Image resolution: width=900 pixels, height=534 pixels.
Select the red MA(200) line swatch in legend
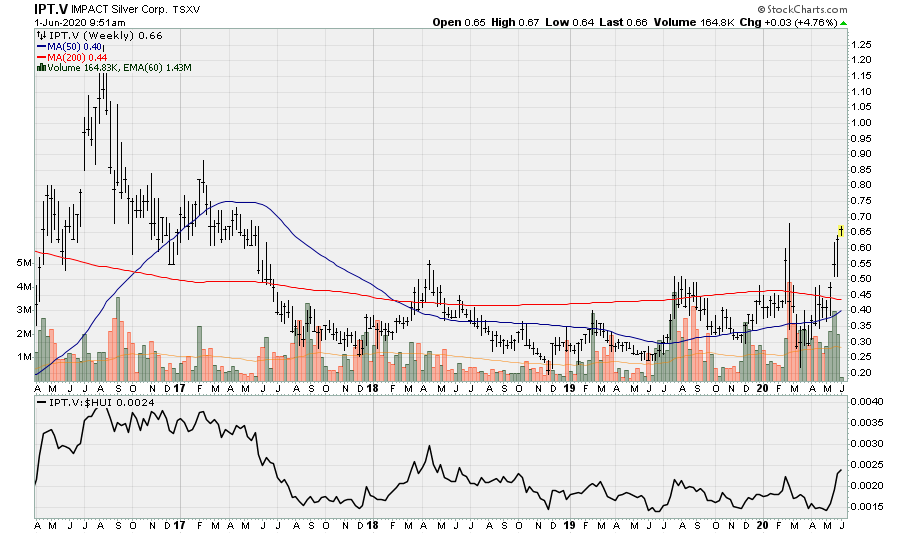[41, 57]
